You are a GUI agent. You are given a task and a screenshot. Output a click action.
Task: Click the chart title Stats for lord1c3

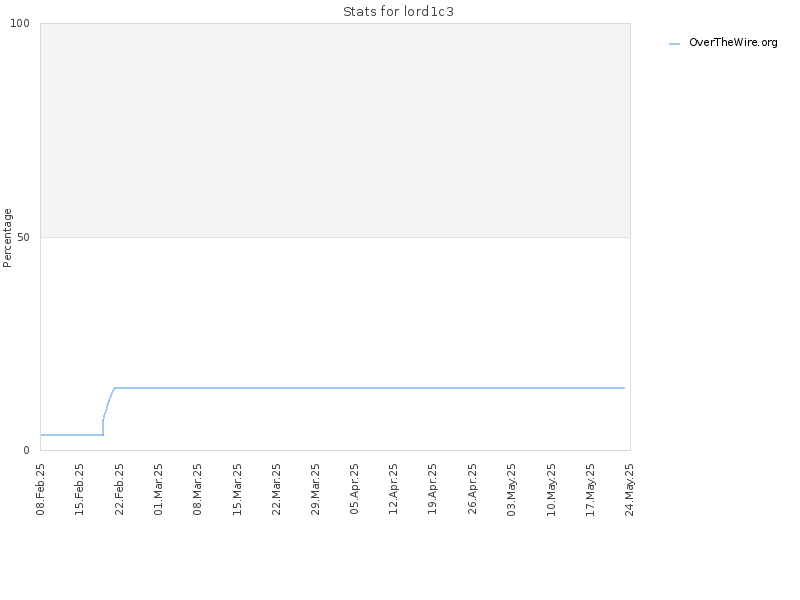point(398,12)
